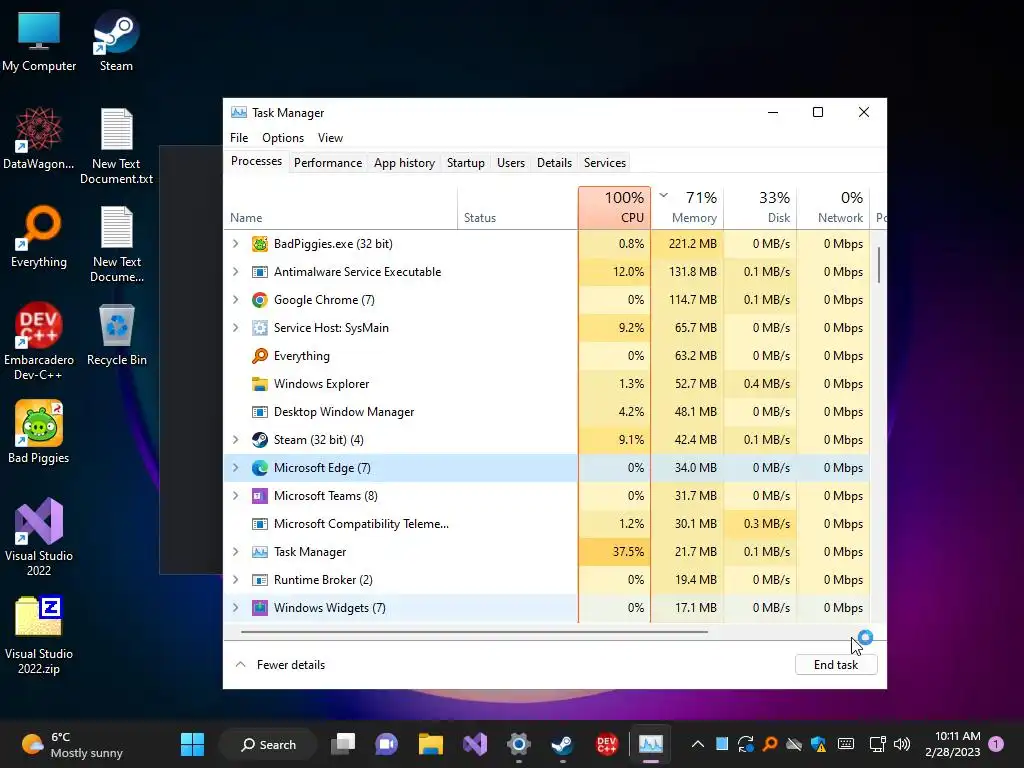Select the My Computer desktop icon
Screen dimensions: 1024x768
coord(39,40)
